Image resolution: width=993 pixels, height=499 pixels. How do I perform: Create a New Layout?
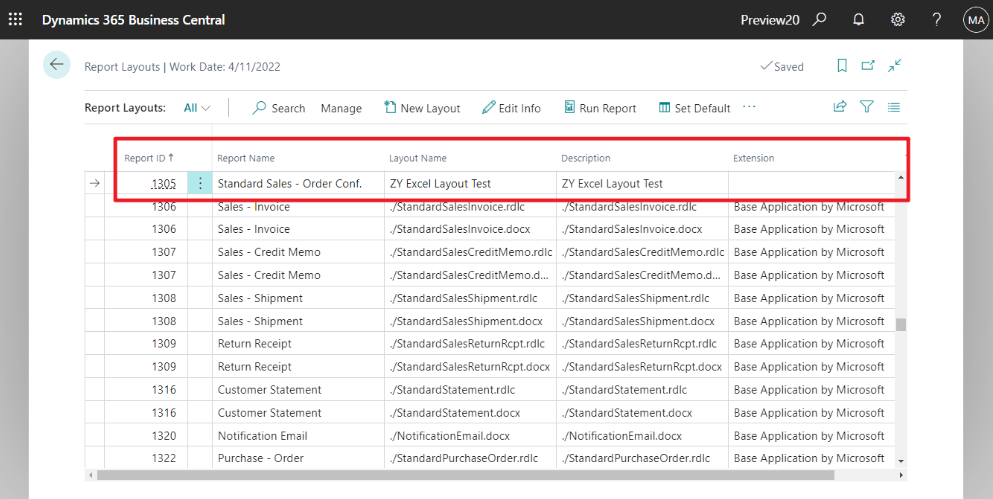pyautogui.click(x=422, y=108)
